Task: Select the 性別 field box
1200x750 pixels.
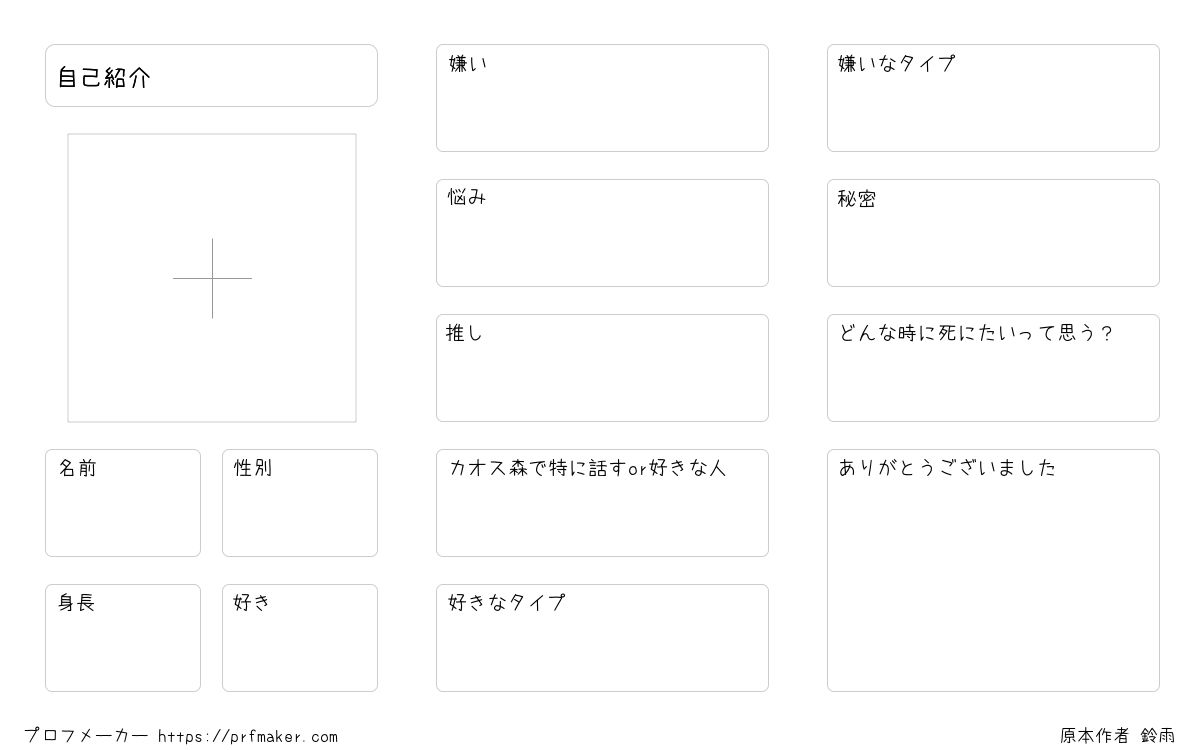Action: click(x=300, y=503)
